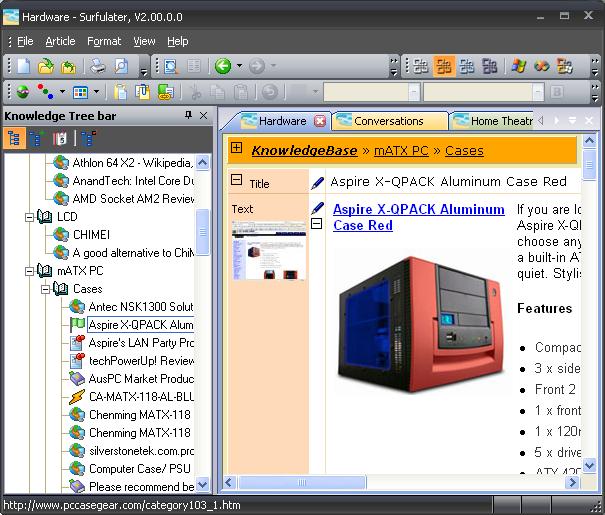The width and height of the screenshot is (605, 515).
Task: Click the content pane horizontal scrollbar thumb
Action: [x=302, y=482]
